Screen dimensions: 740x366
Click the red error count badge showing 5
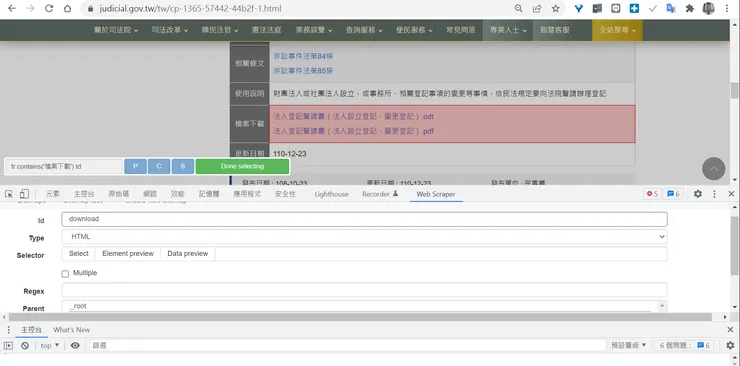click(652, 194)
